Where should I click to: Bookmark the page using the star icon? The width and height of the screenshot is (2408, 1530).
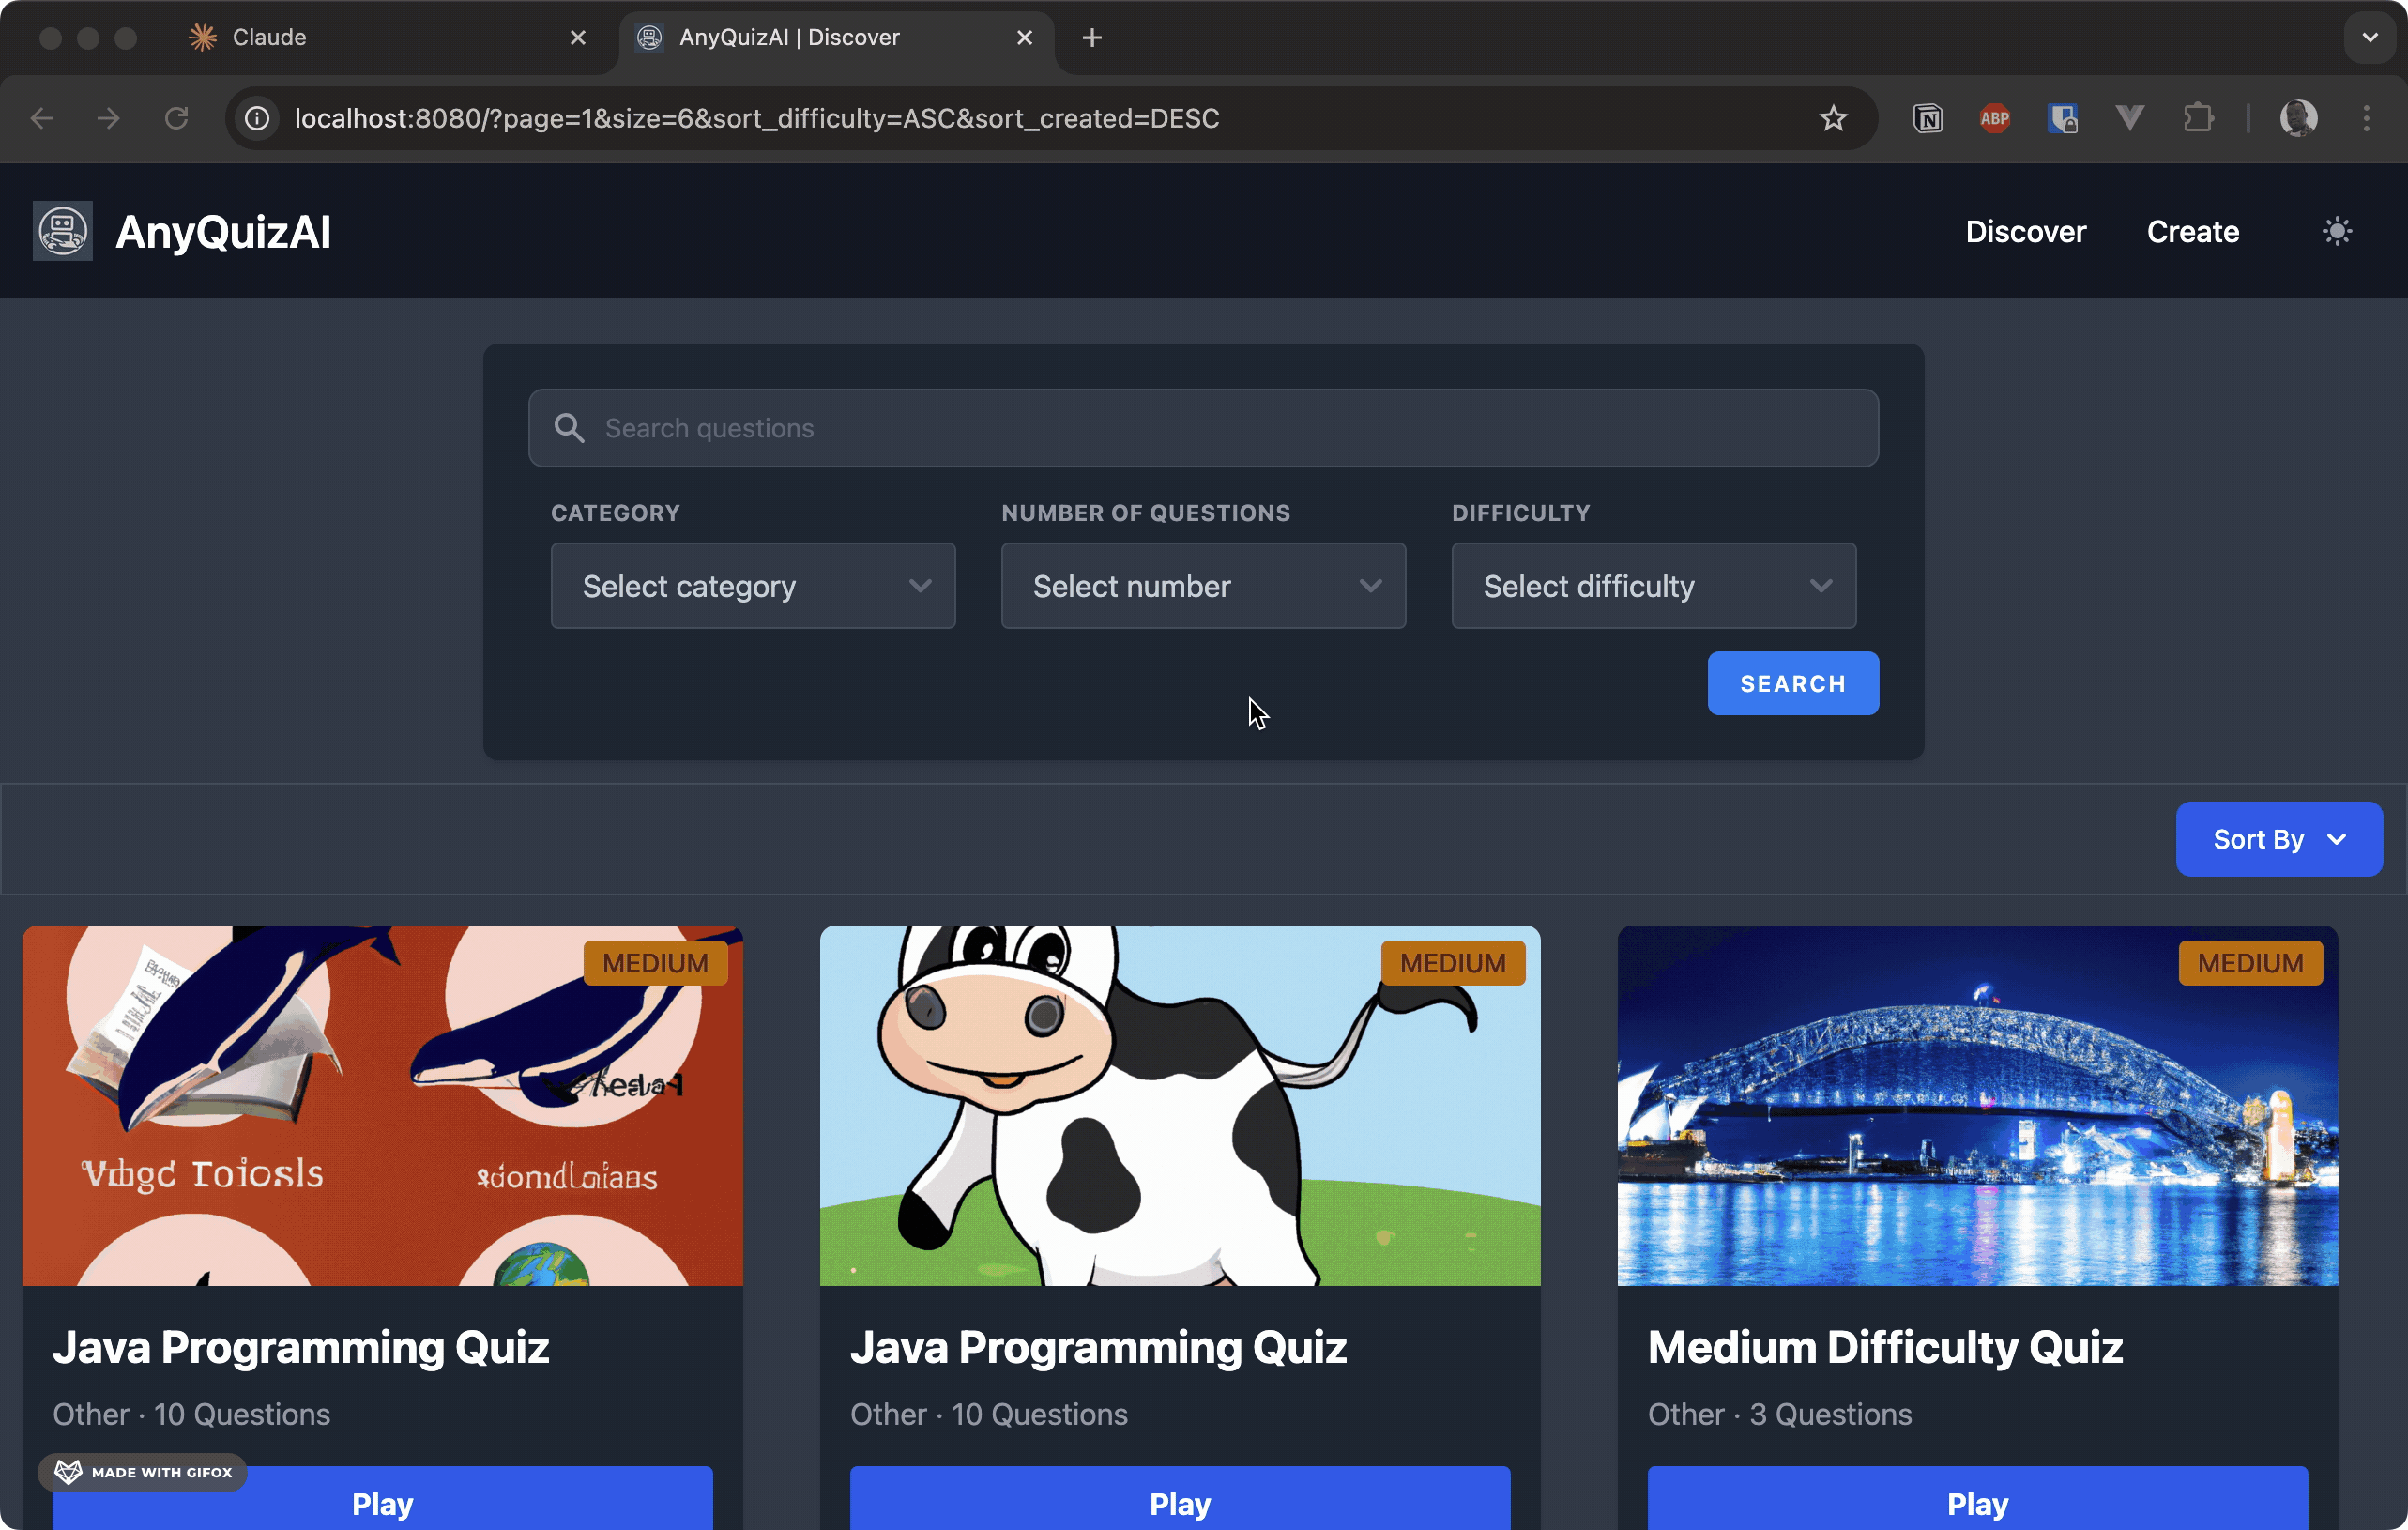(x=1833, y=118)
